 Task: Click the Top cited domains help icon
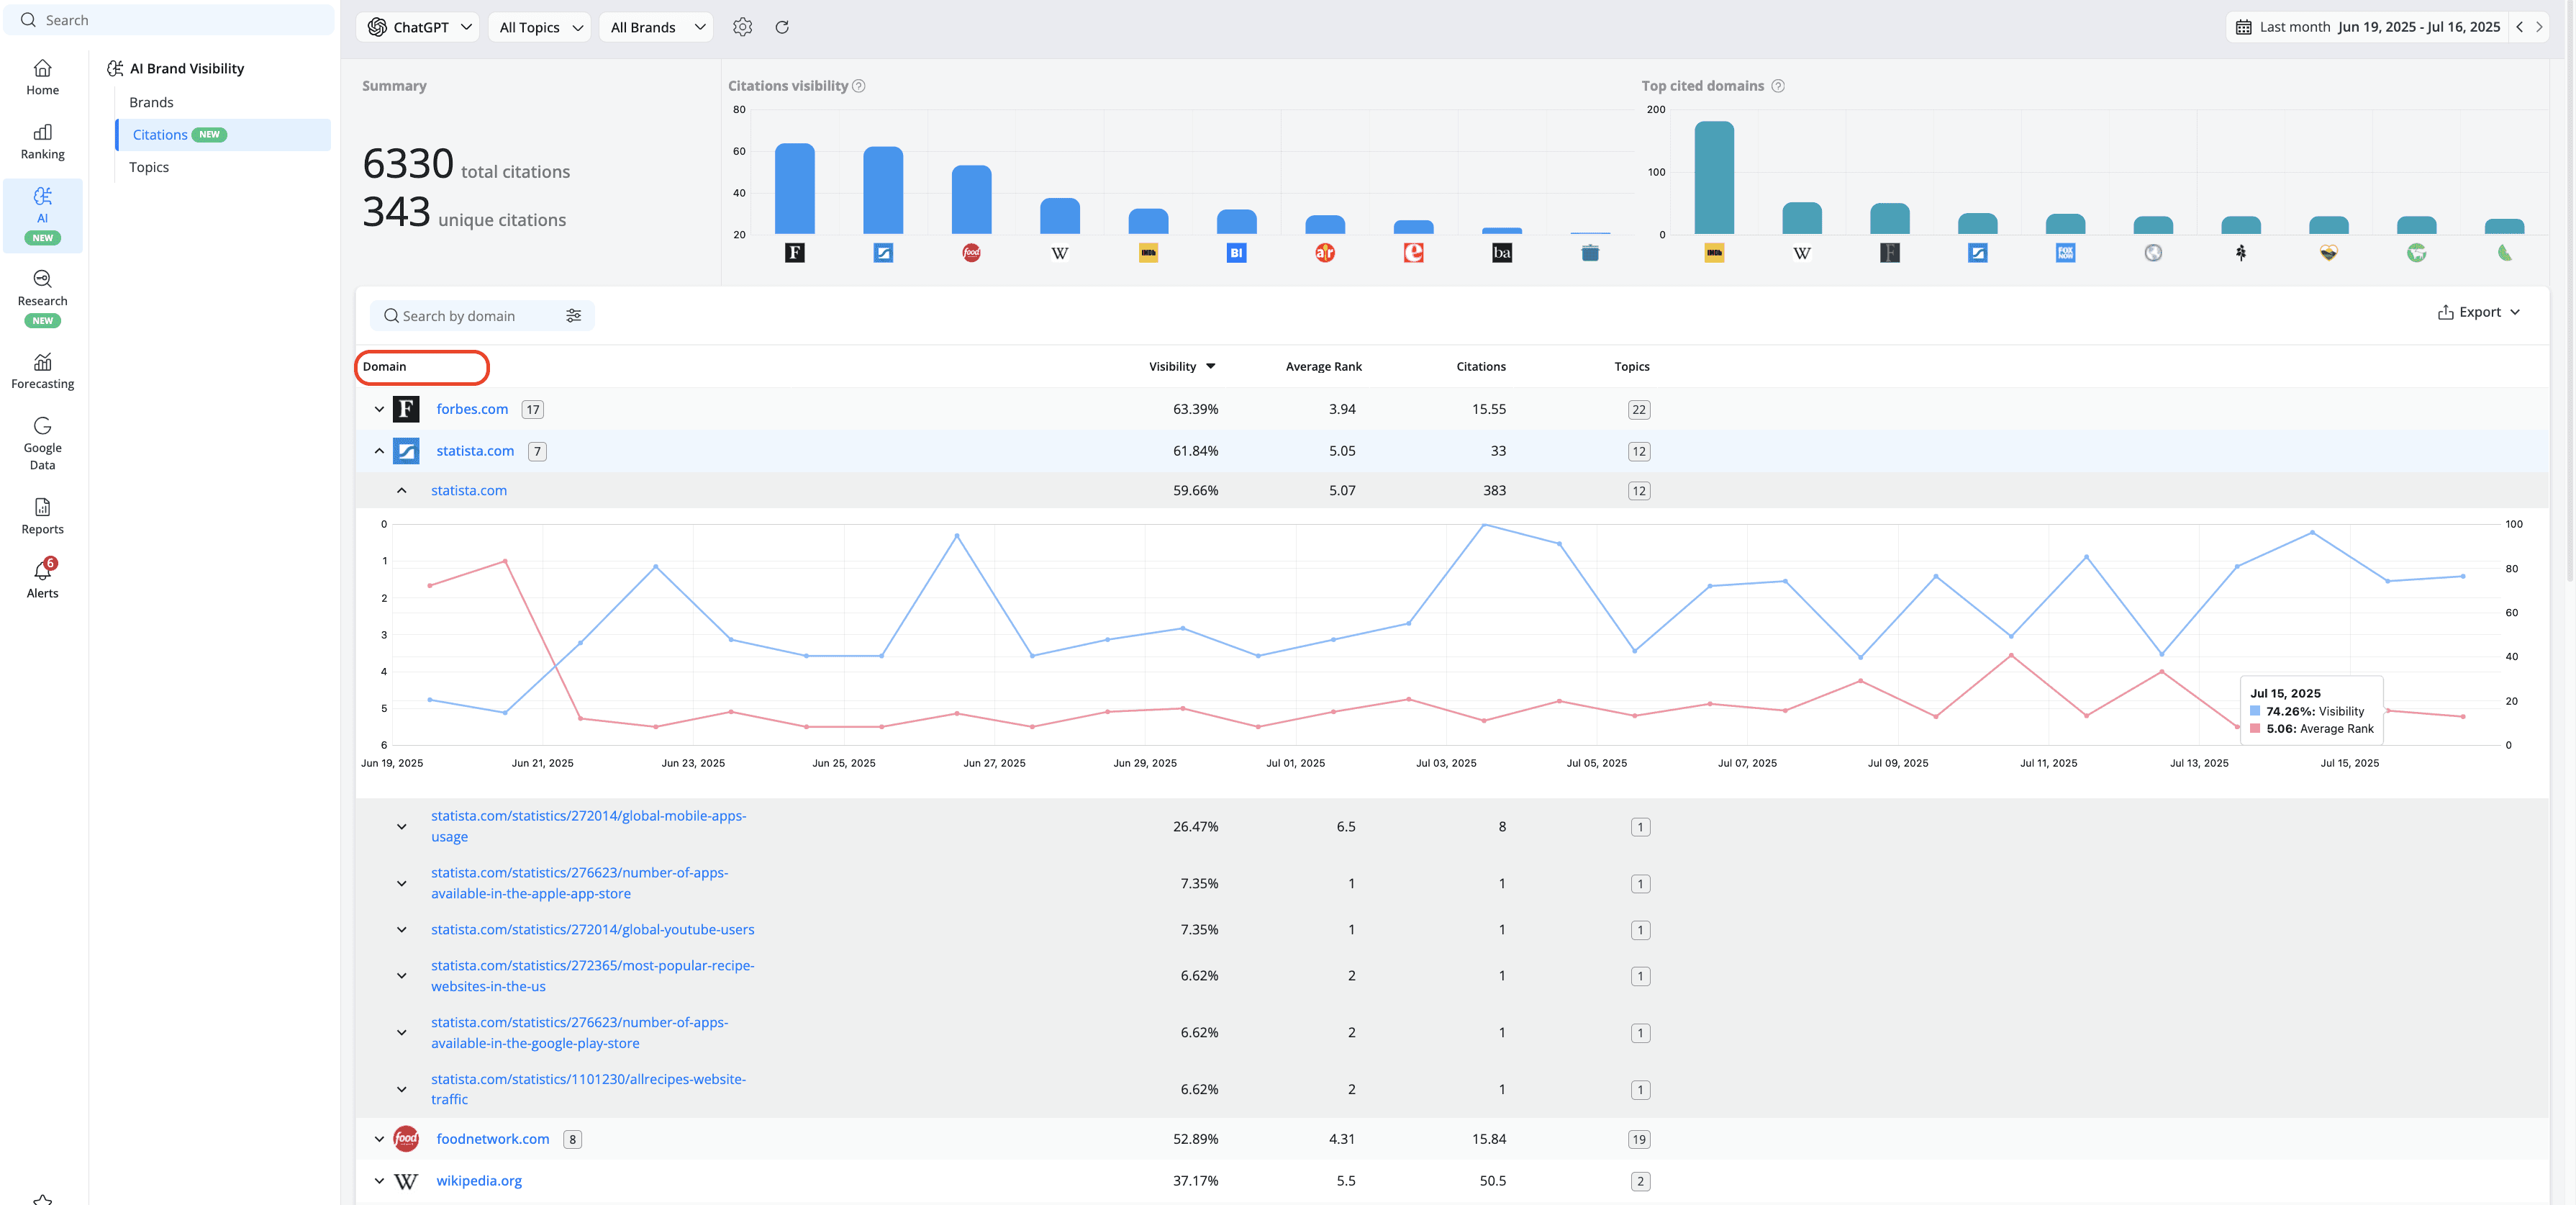click(x=1778, y=86)
